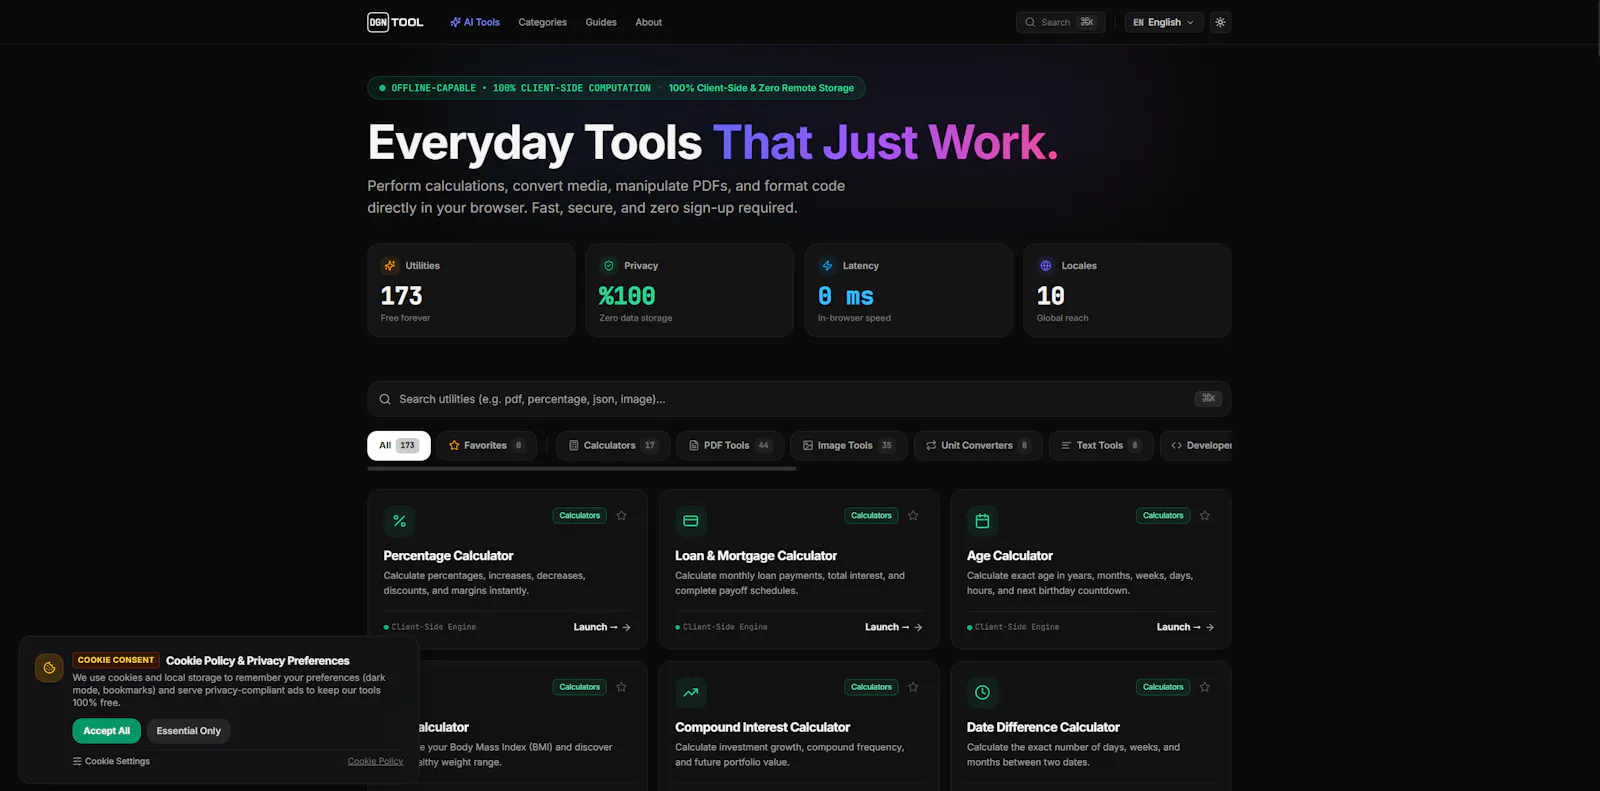Click the Age Calculator calendar icon
1600x791 pixels.
(x=982, y=521)
